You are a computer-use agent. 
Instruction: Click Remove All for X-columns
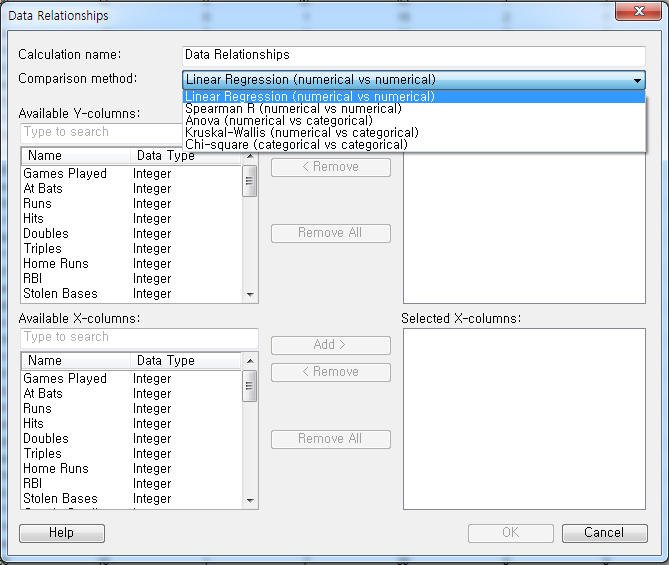(x=331, y=439)
